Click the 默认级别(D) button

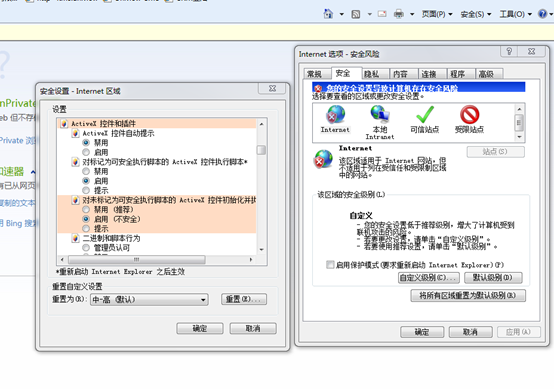coord(493,278)
